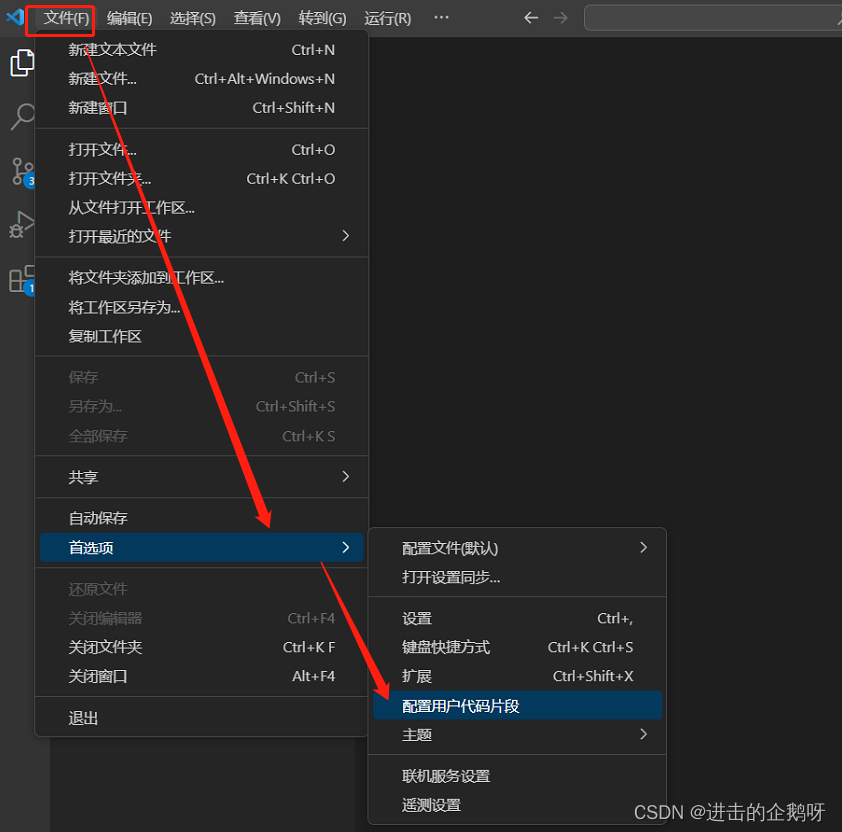Choose 关闭窗口 menu entry

[201, 676]
